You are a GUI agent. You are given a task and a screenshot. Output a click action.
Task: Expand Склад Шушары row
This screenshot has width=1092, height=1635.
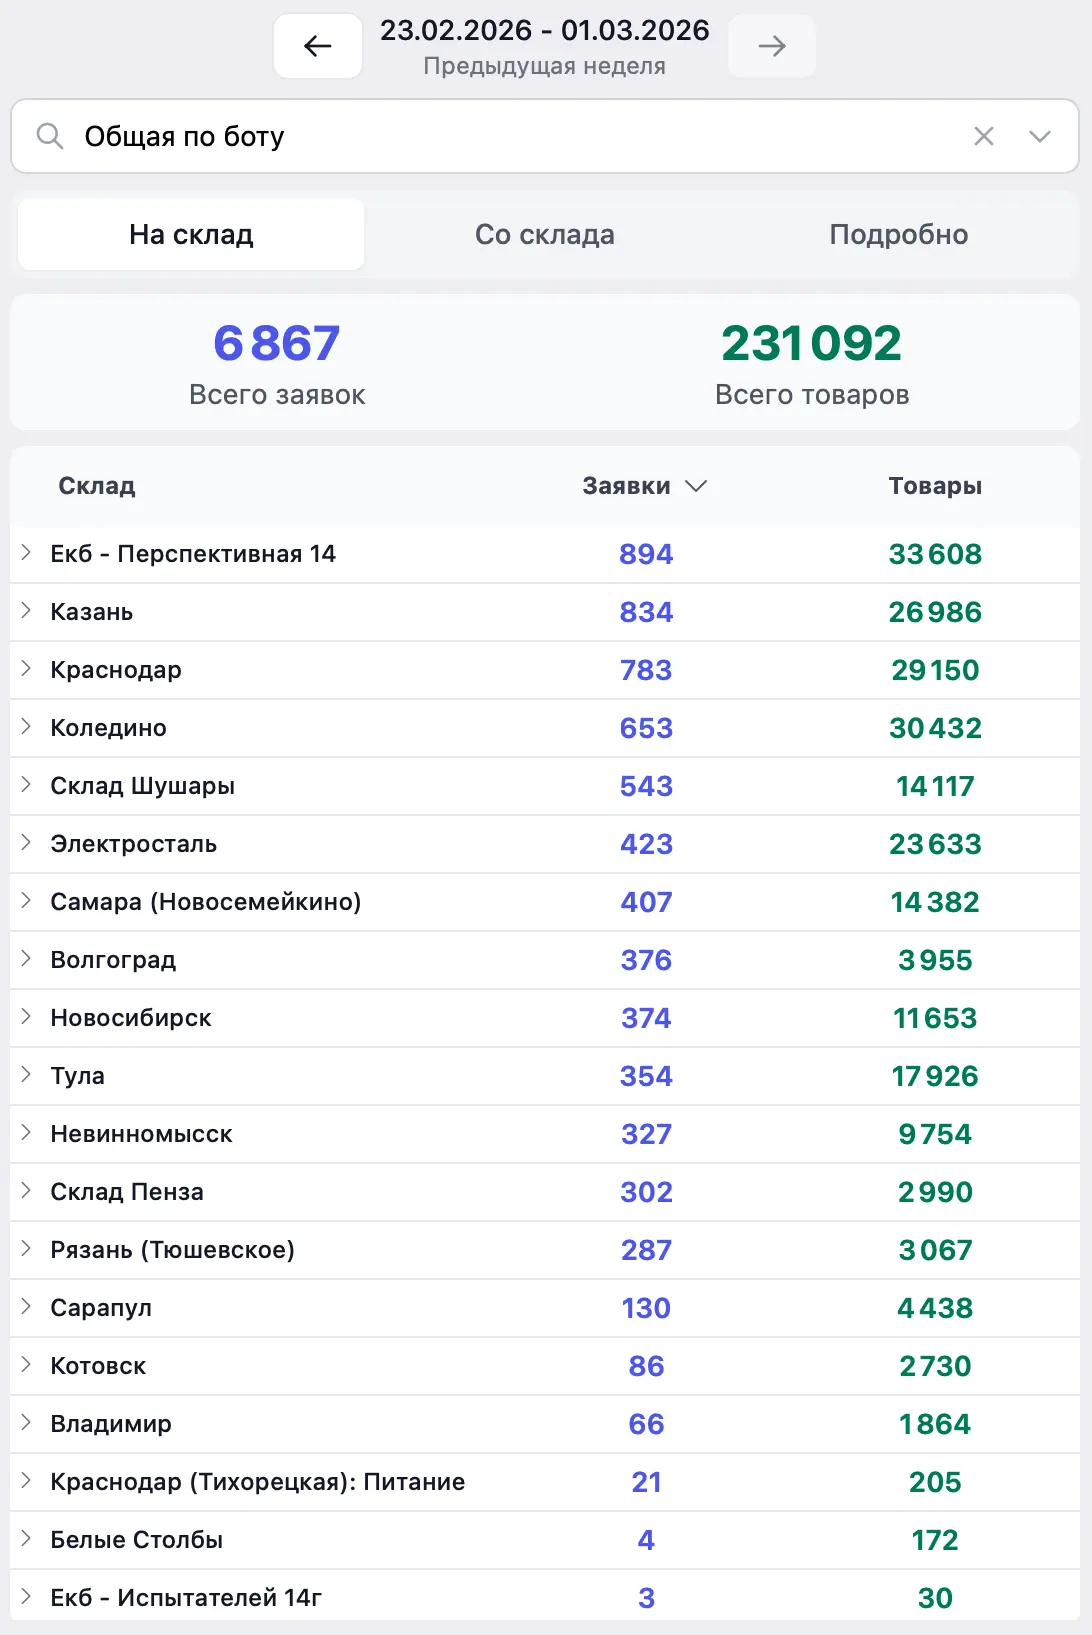coord(27,785)
